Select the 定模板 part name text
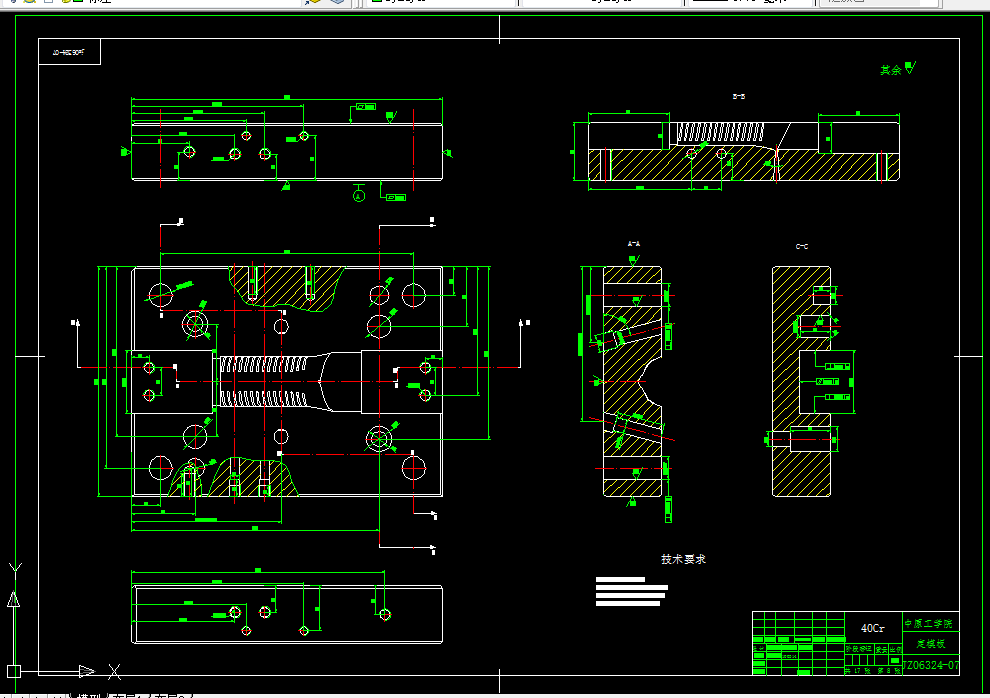 [x=931, y=644]
